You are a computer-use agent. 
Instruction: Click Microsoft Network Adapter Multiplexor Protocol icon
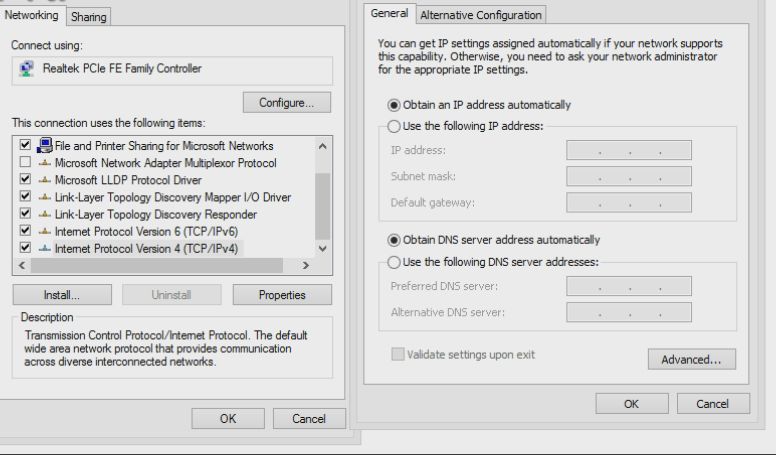45,162
